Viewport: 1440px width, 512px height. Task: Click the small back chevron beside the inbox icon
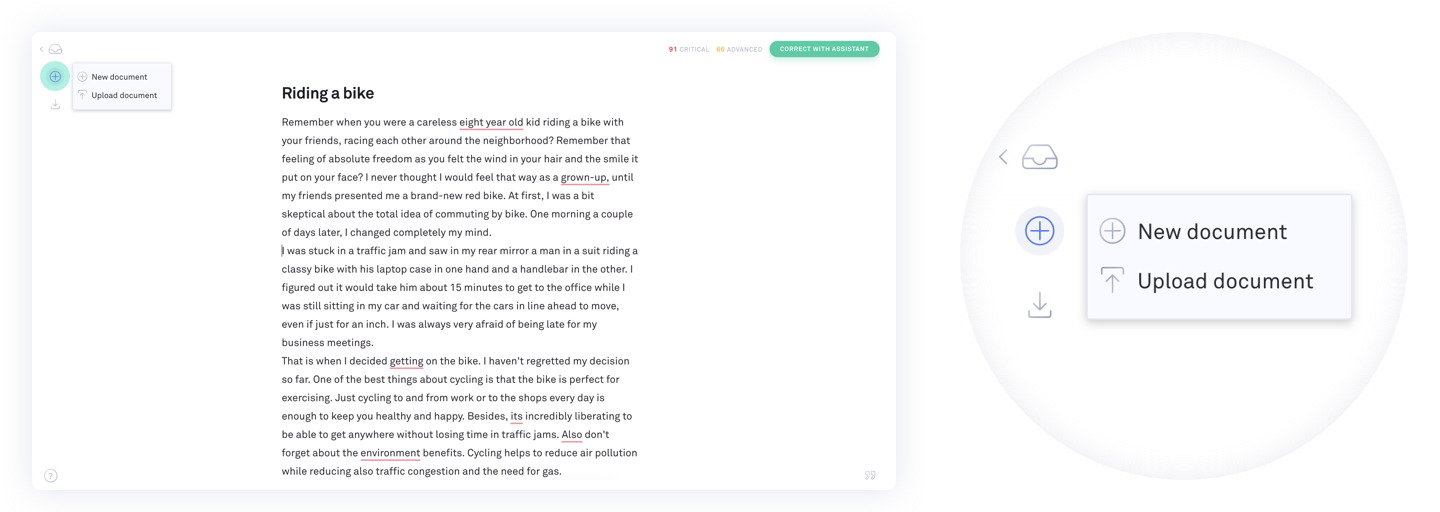pos(41,49)
